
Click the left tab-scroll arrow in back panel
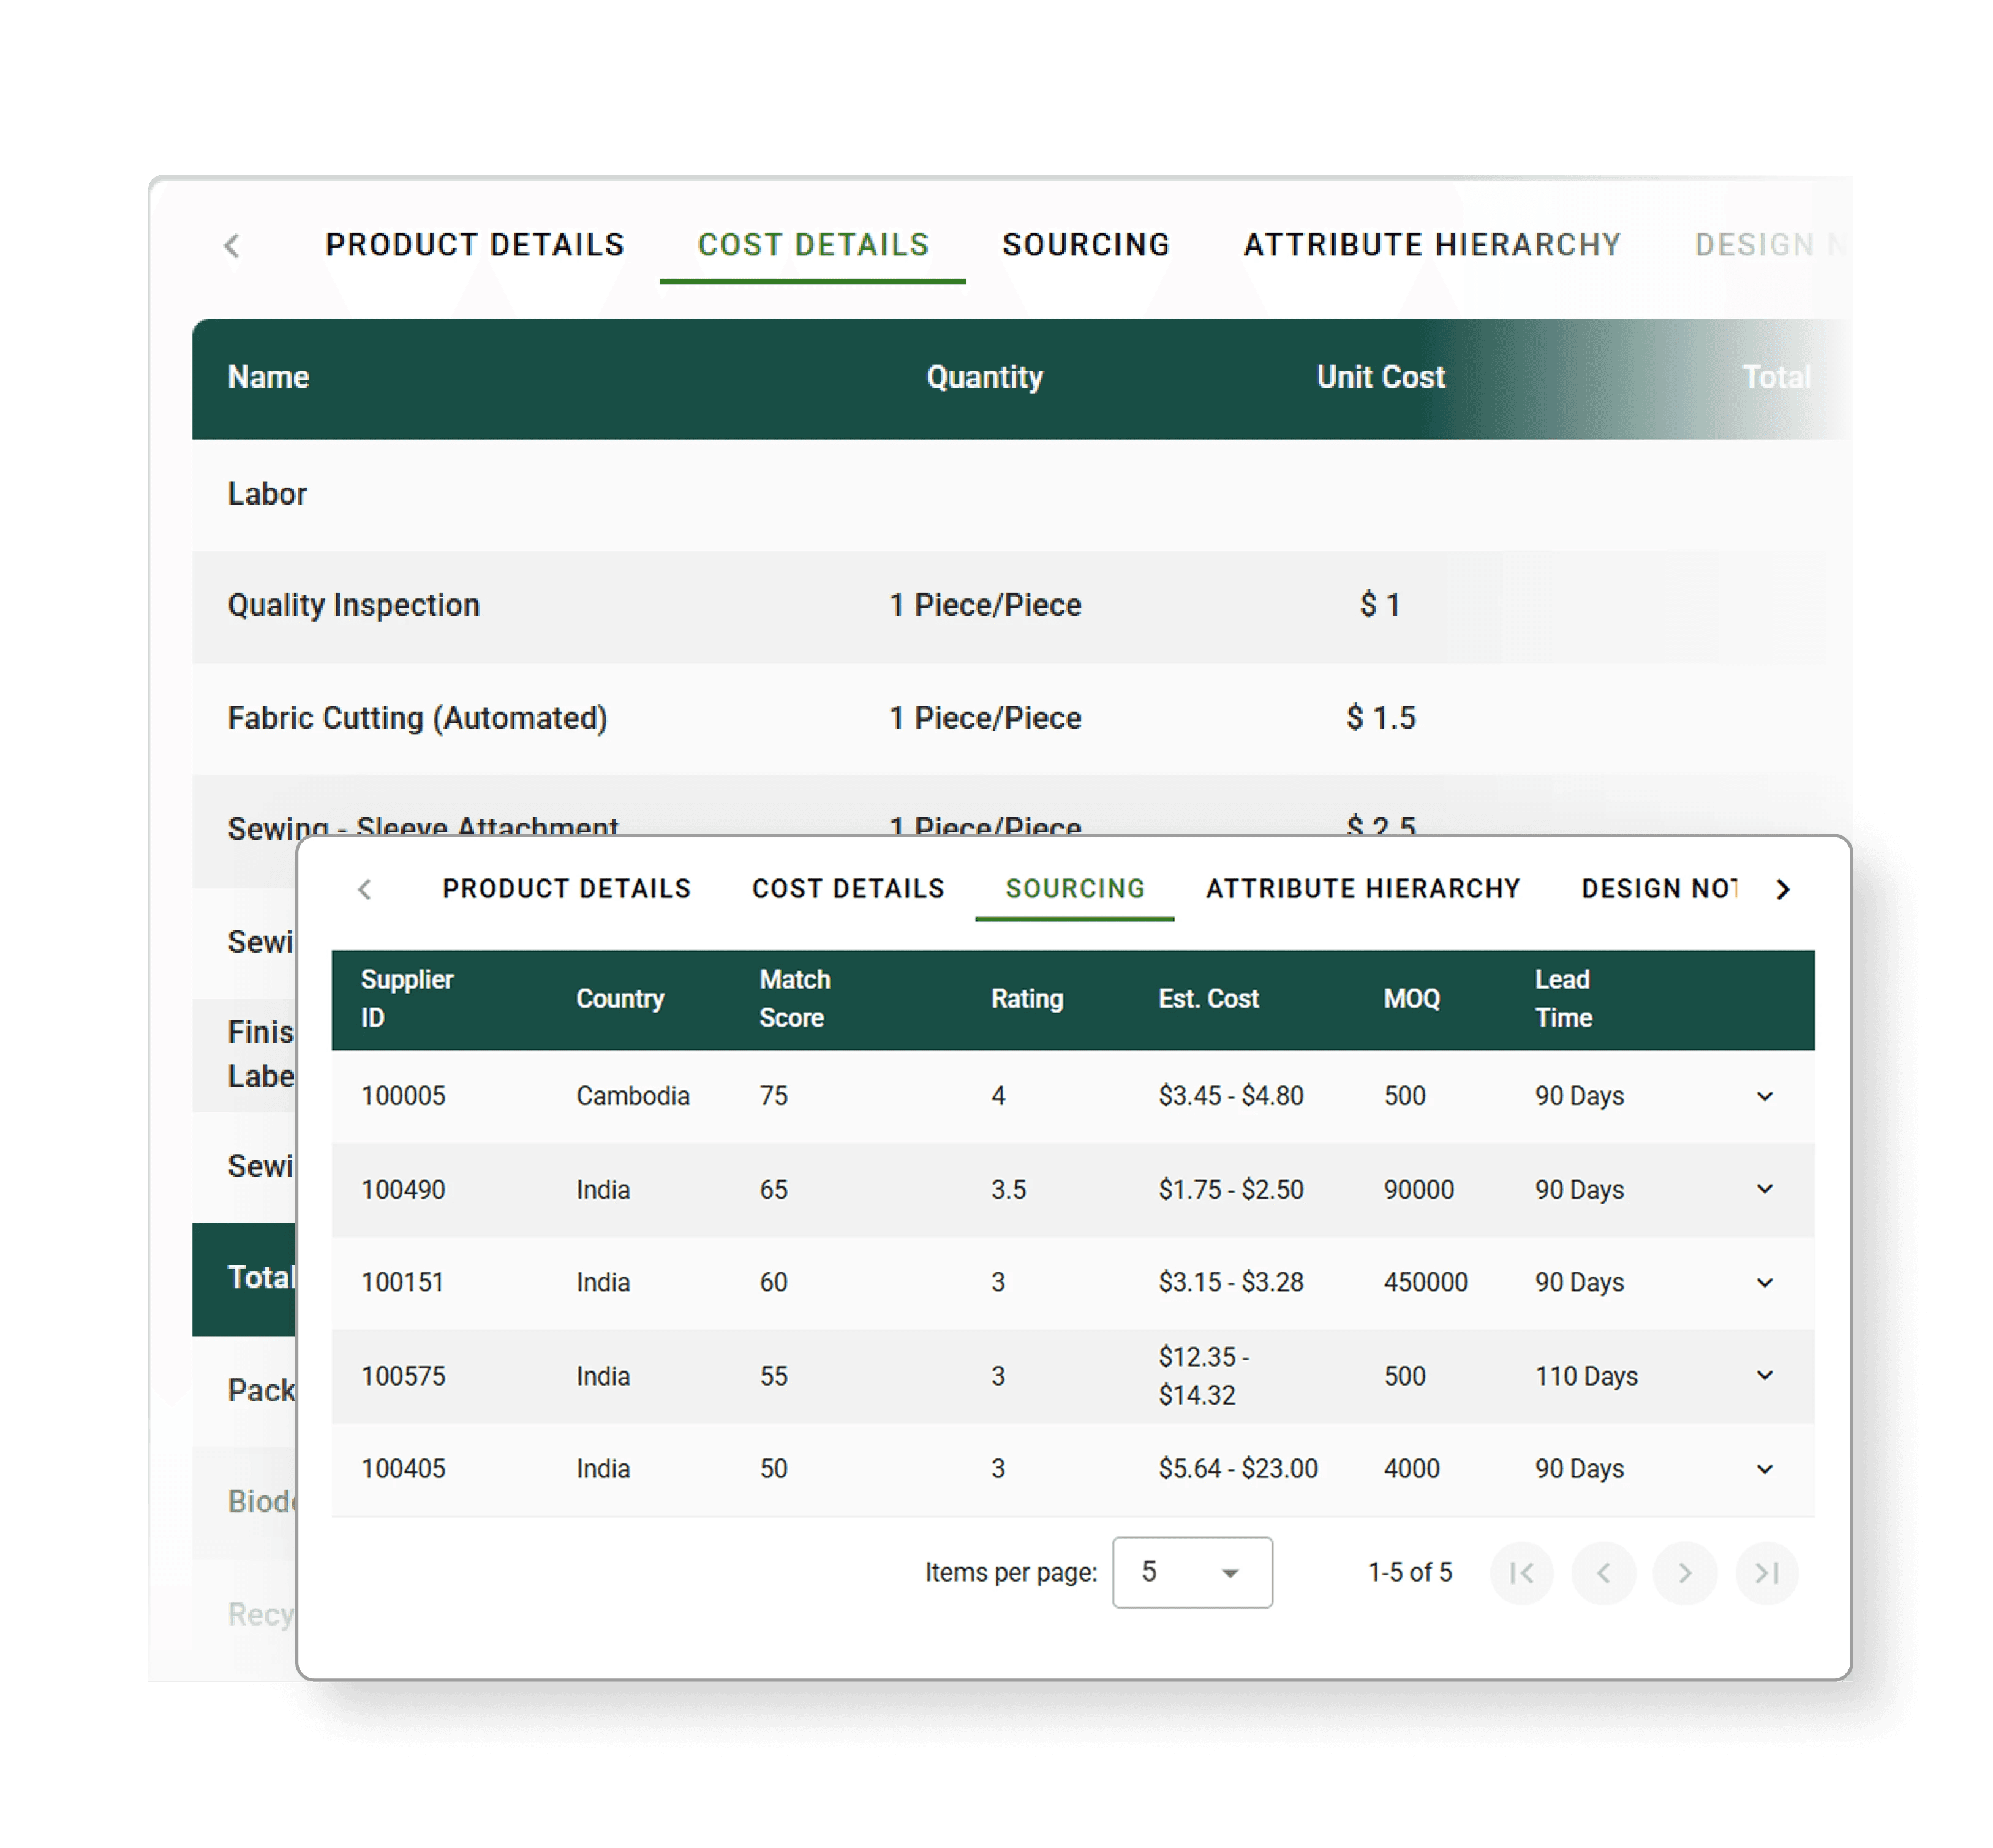point(232,246)
